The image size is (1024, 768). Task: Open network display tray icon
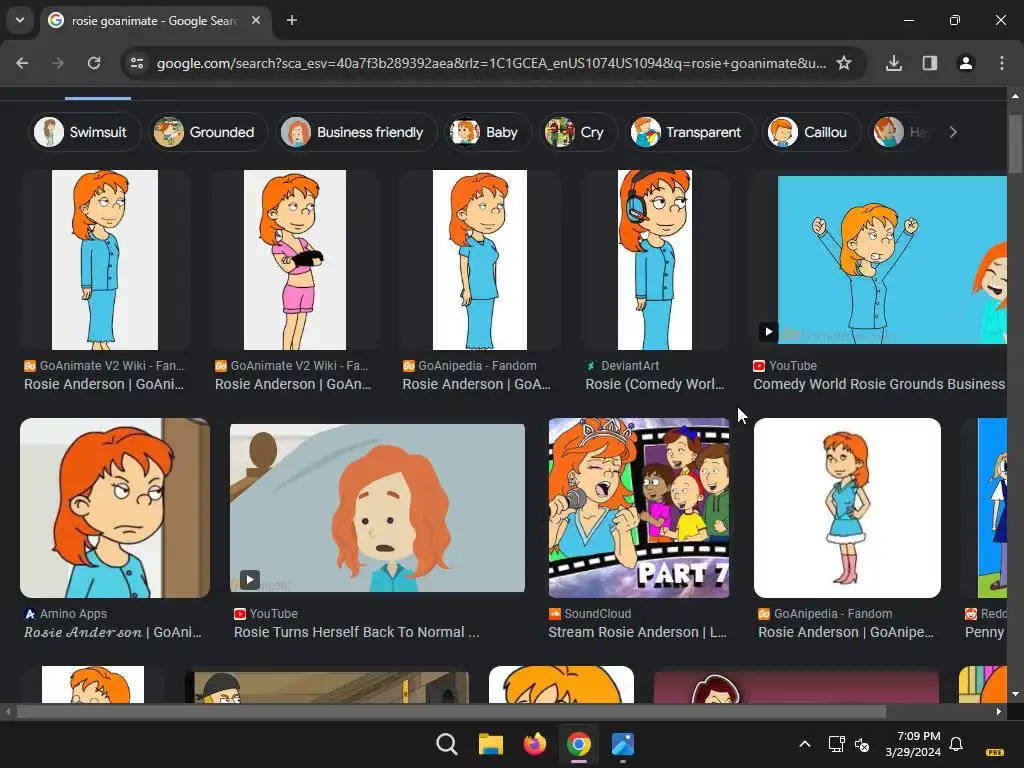(x=836, y=744)
